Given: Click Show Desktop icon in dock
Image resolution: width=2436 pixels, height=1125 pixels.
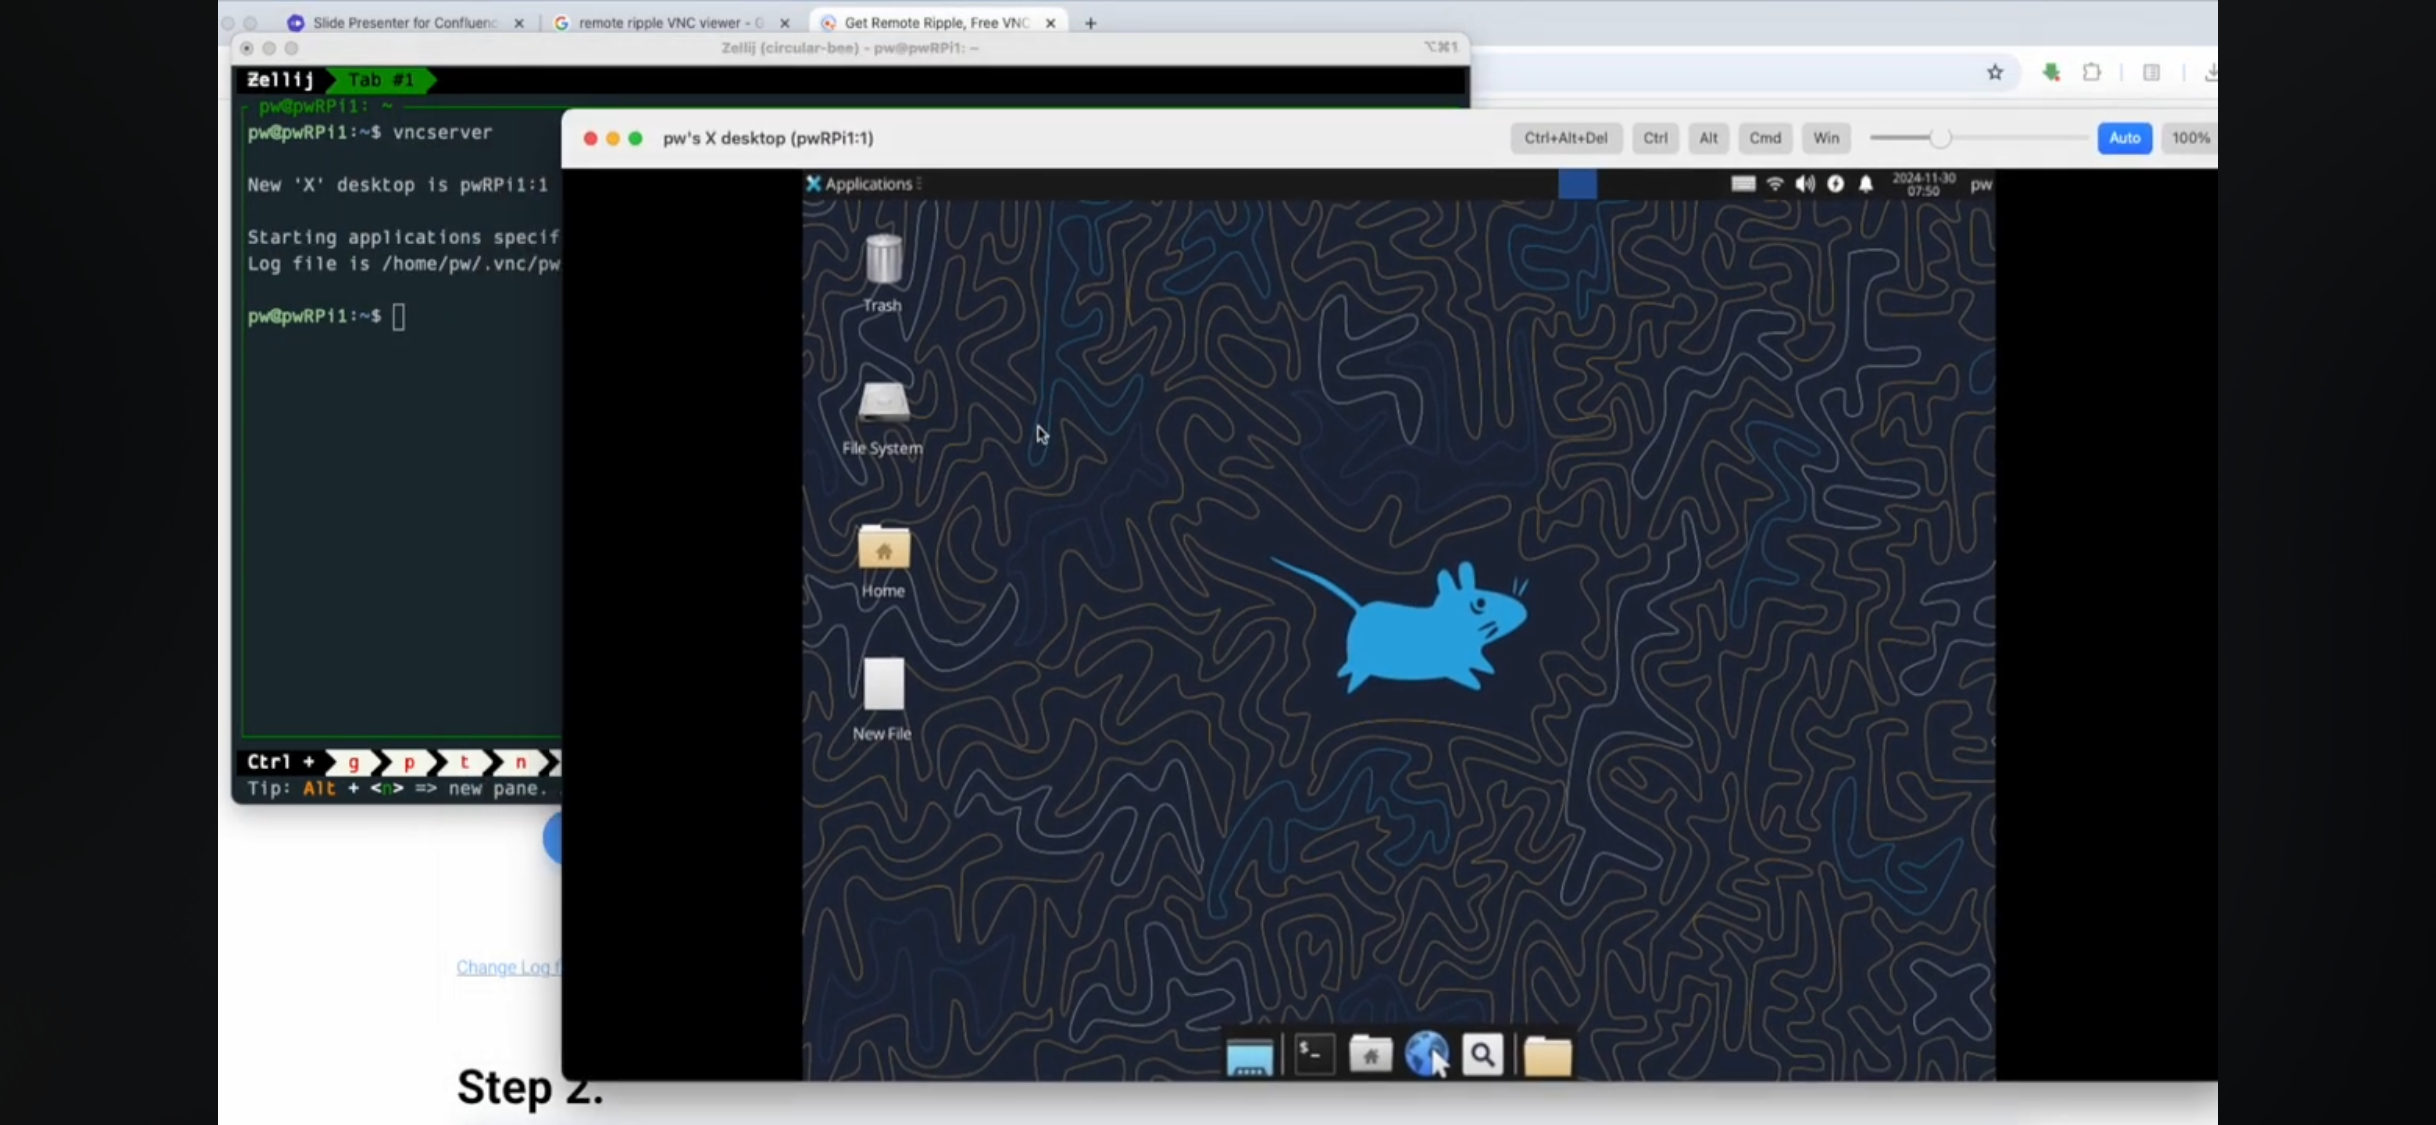Looking at the screenshot, I should pos(1249,1056).
